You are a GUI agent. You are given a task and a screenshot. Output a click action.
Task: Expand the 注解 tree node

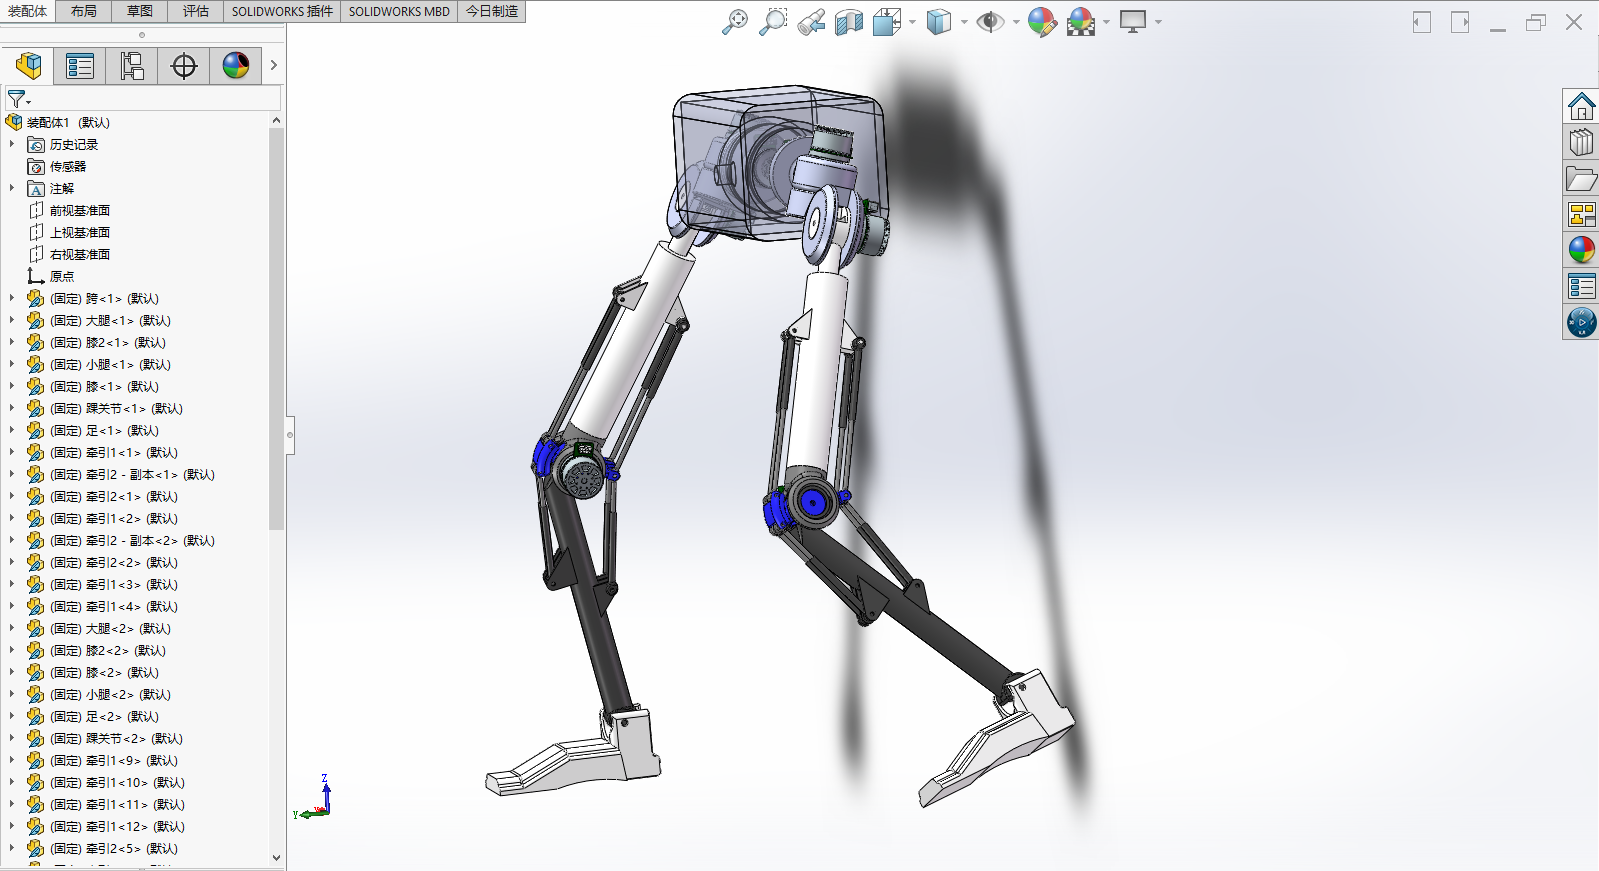12,188
